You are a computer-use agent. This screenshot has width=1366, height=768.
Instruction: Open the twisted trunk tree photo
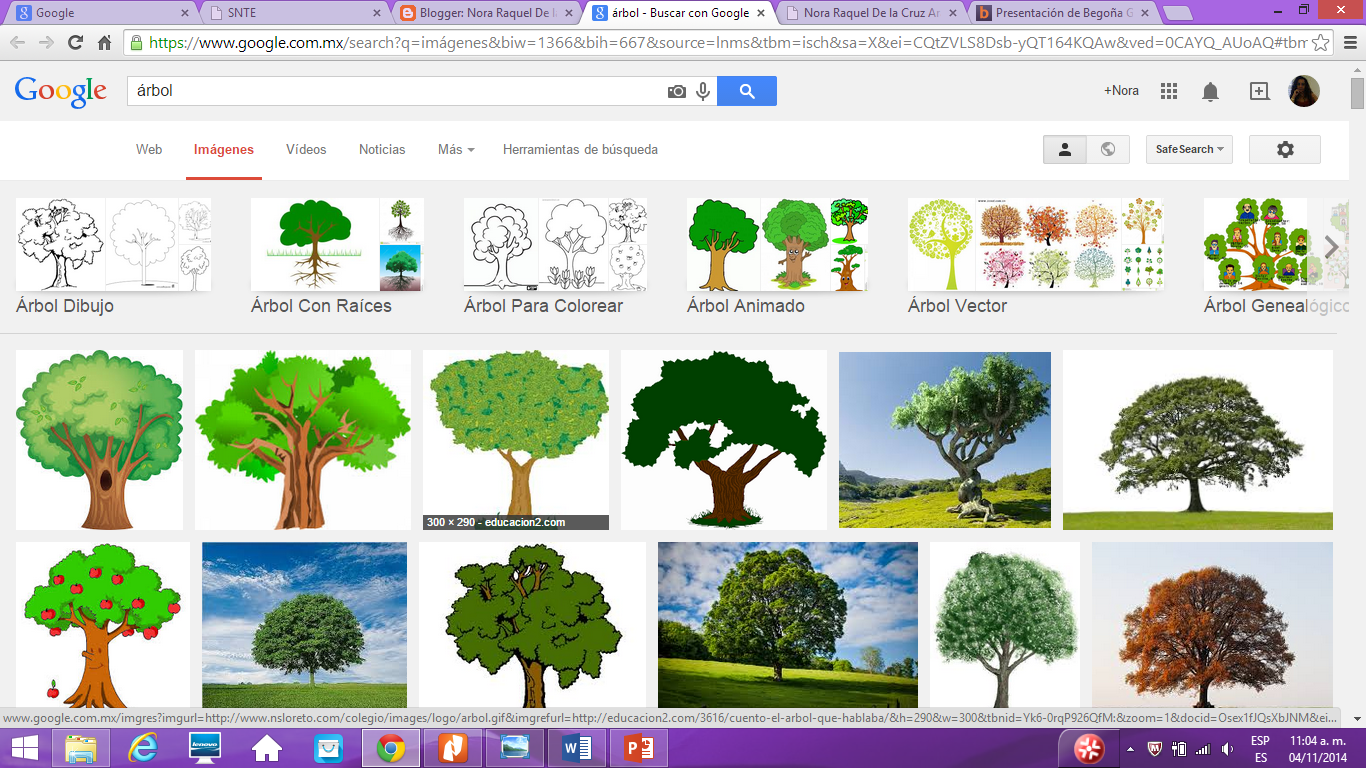[x=945, y=440]
